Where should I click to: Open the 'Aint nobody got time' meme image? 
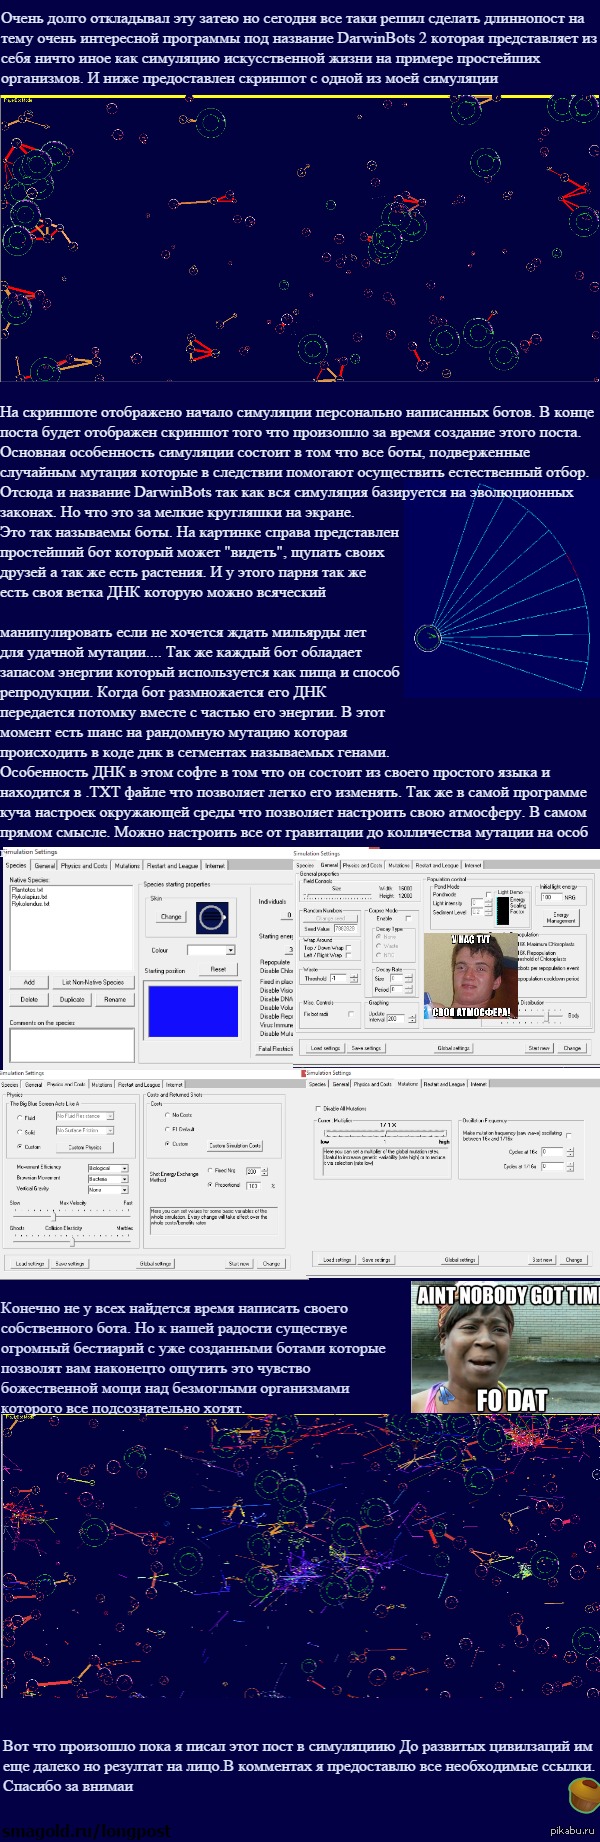505,1347
